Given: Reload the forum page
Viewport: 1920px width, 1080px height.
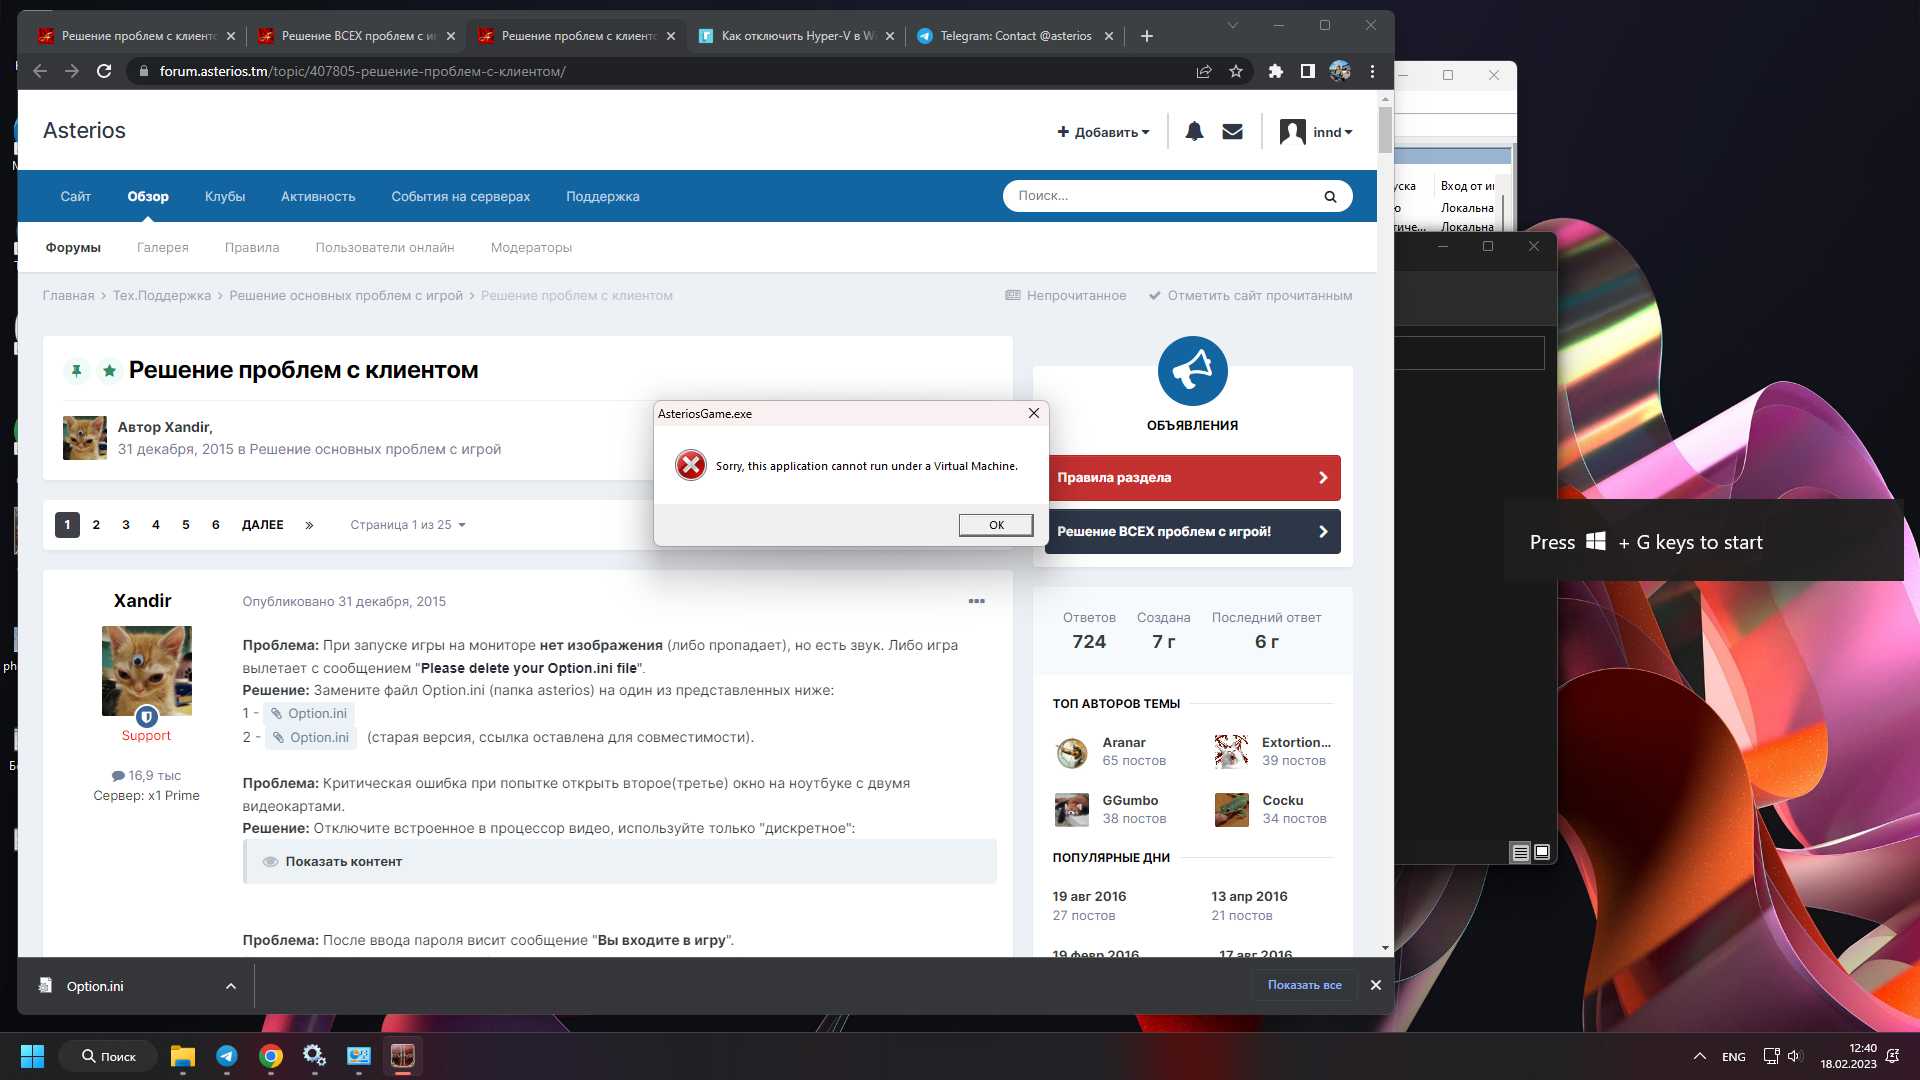Looking at the screenshot, I should tap(104, 71).
